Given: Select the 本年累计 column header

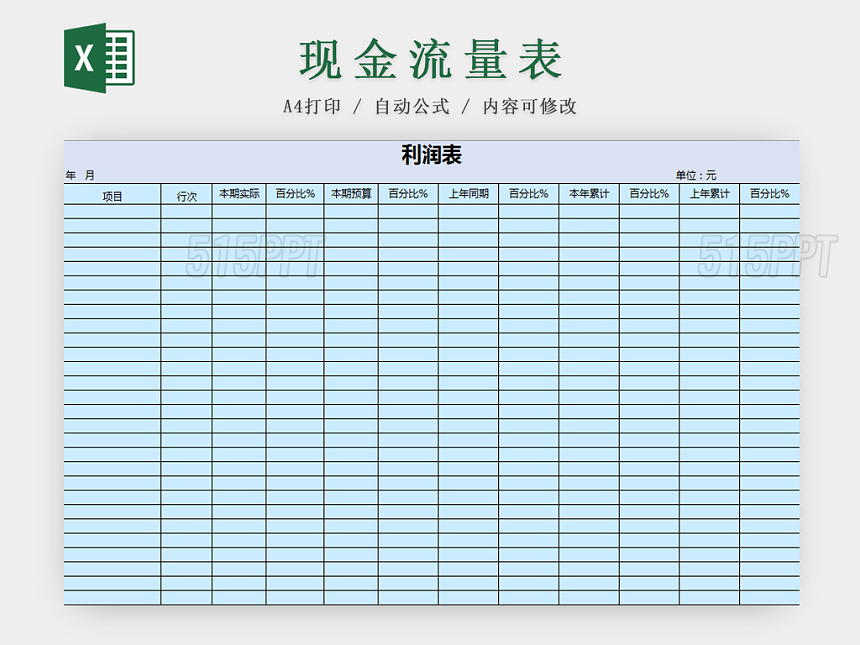Looking at the screenshot, I should point(589,194).
